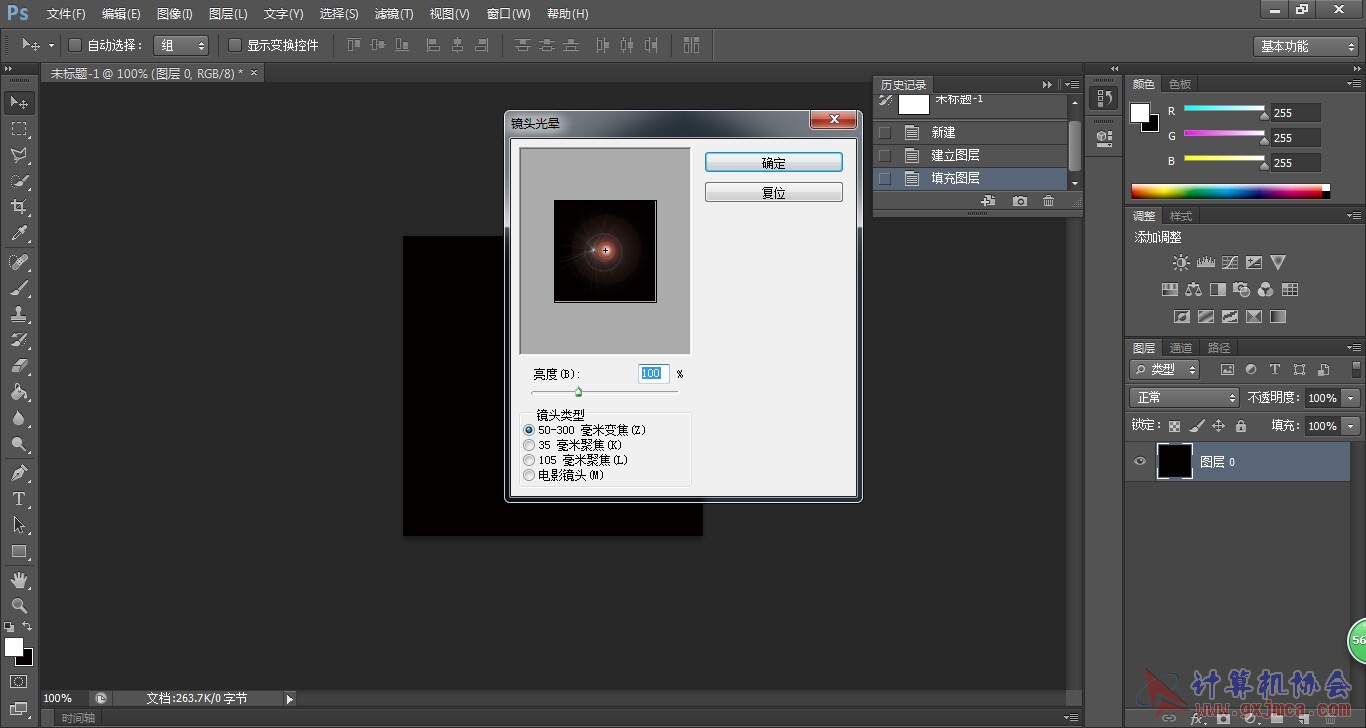Select the Zoom tool
Viewport: 1366px width, 728px height.
[x=19, y=605]
